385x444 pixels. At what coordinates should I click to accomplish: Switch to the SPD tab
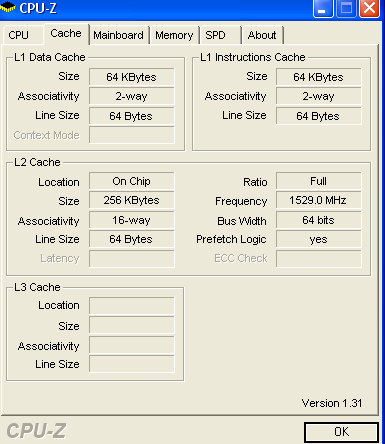coord(220,35)
